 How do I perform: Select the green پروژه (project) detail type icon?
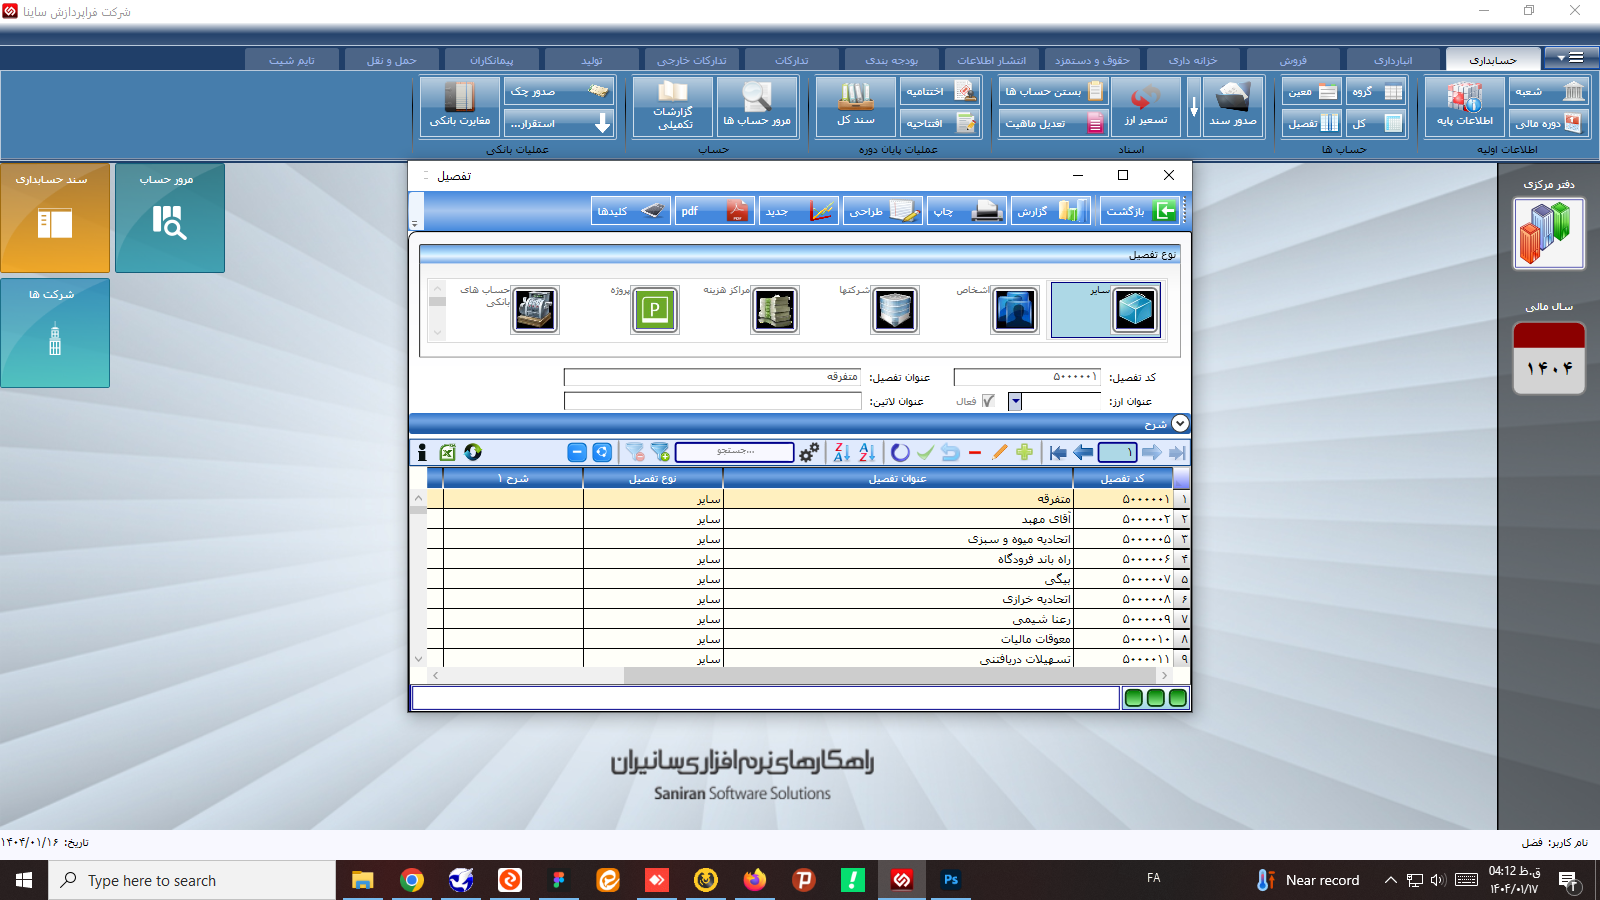pyautogui.click(x=654, y=310)
